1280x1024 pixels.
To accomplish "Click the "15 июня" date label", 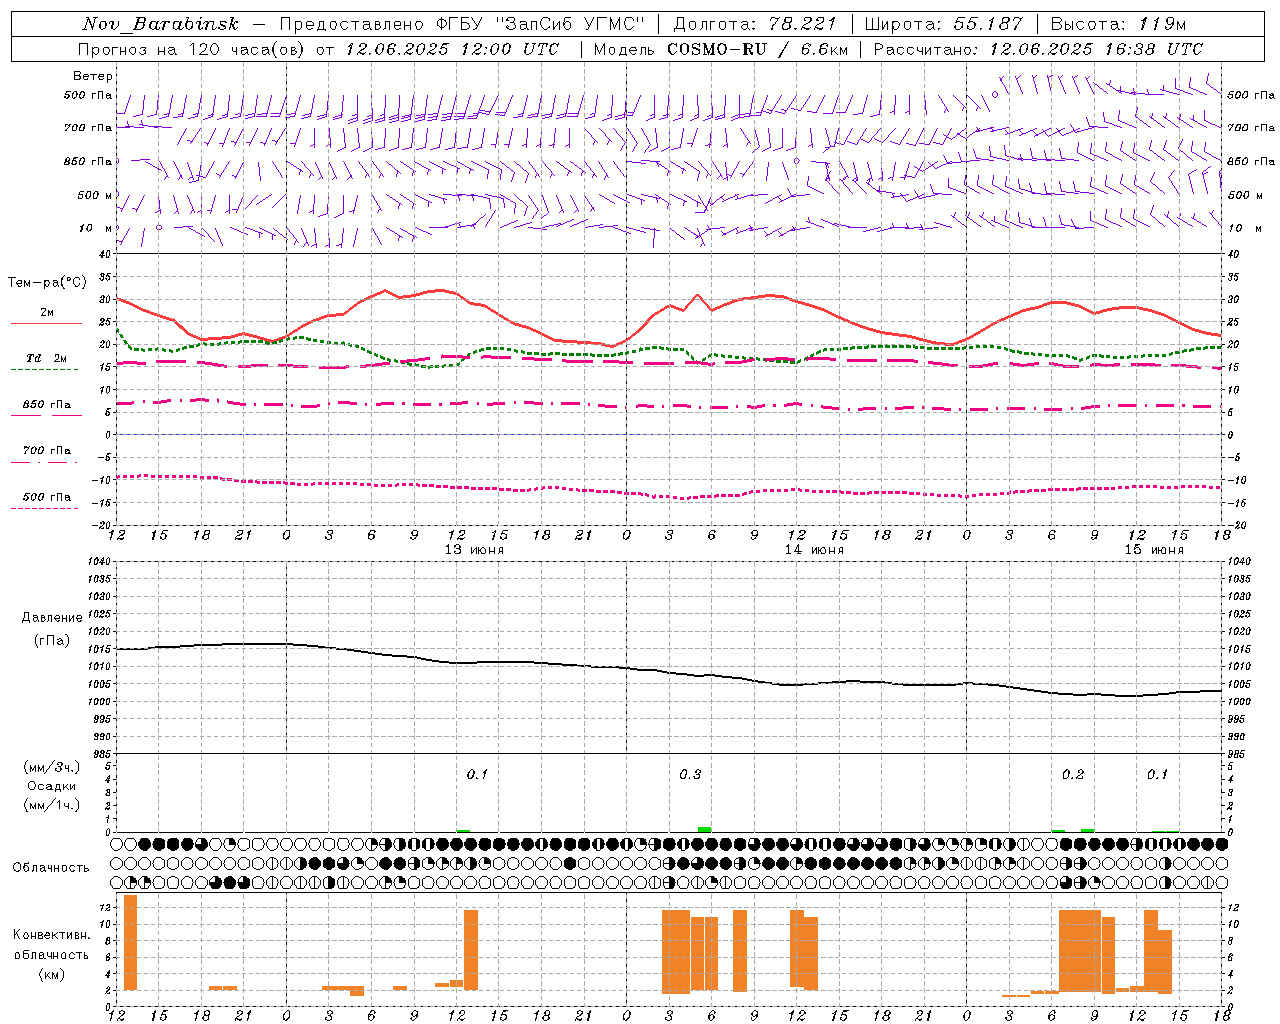I will [x=1154, y=550].
